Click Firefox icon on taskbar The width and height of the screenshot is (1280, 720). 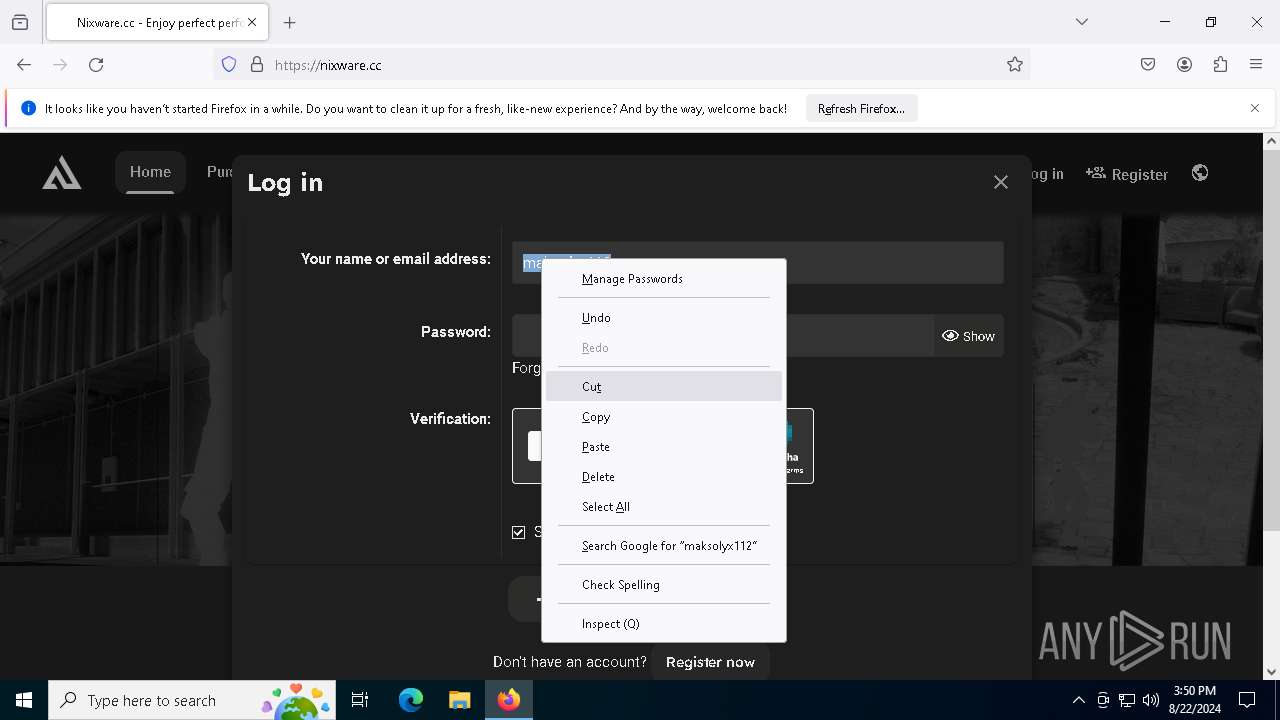point(509,700)
